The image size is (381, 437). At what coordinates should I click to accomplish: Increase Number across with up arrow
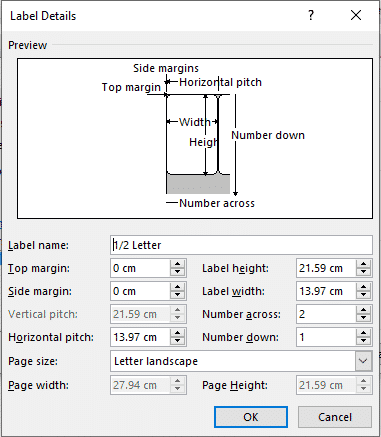[x=363, y=310]
